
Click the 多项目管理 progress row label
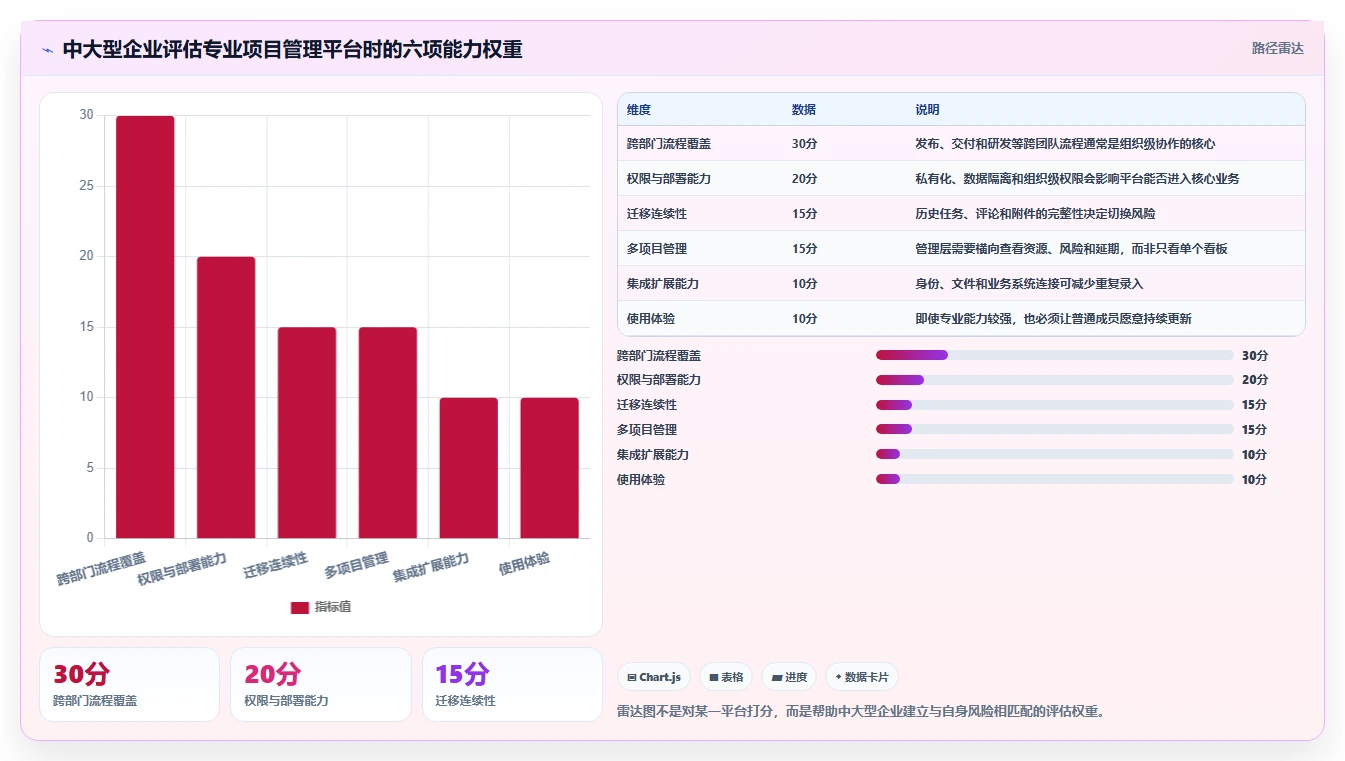647,430
